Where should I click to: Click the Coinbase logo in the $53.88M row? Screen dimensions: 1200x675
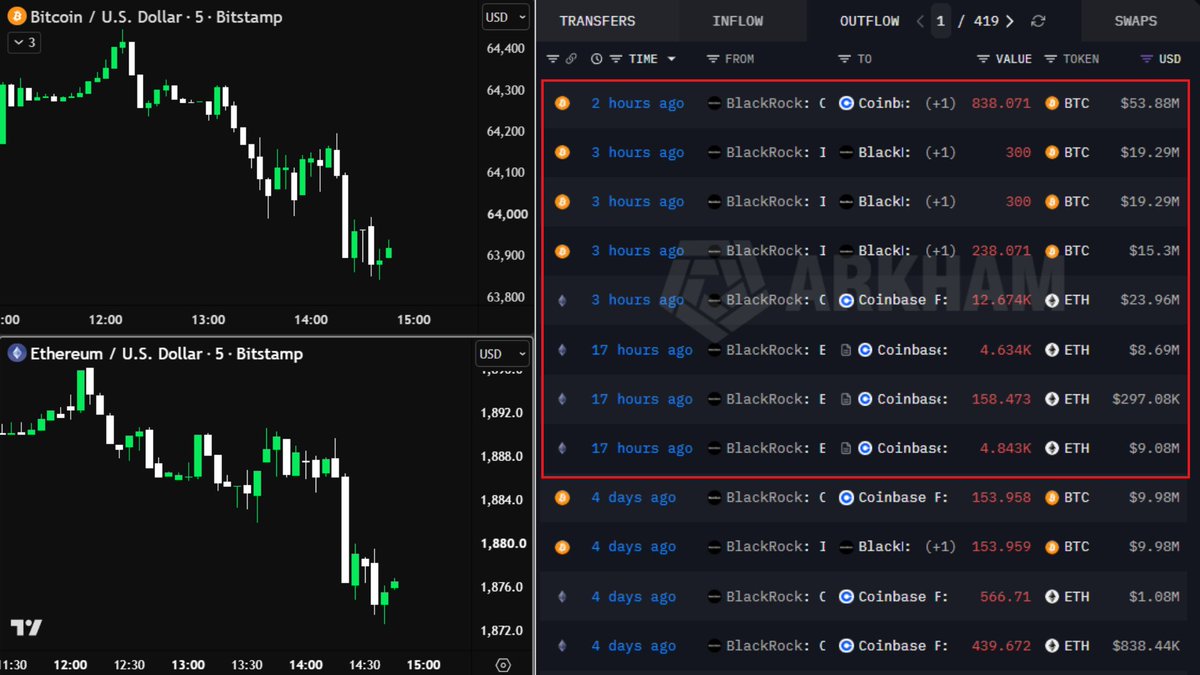click(x=846, y=103)
